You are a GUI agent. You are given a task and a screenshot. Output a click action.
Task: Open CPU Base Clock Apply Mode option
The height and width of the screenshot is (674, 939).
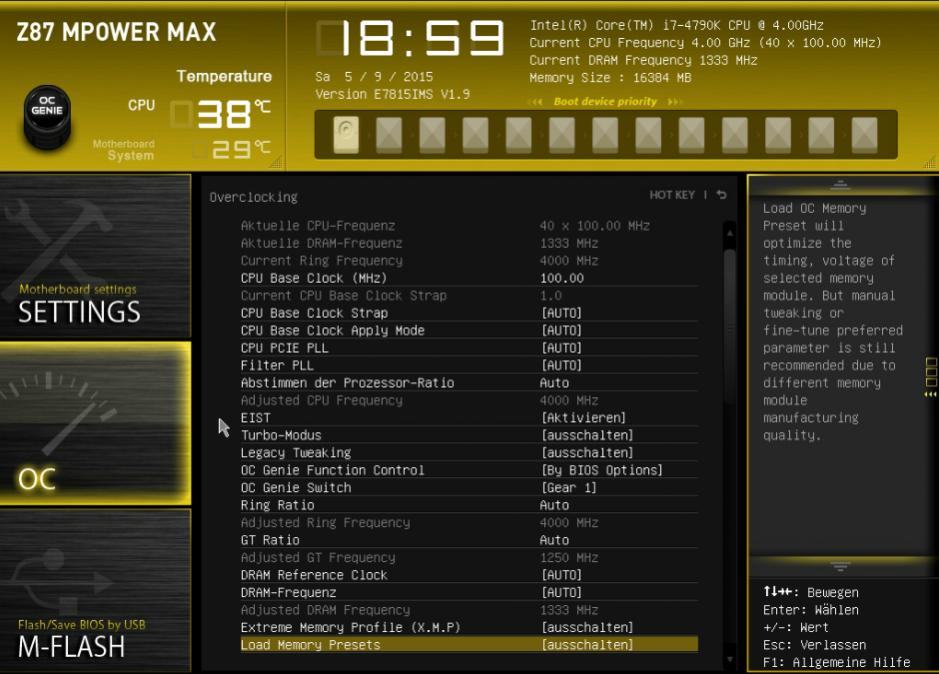coord(562,330)
